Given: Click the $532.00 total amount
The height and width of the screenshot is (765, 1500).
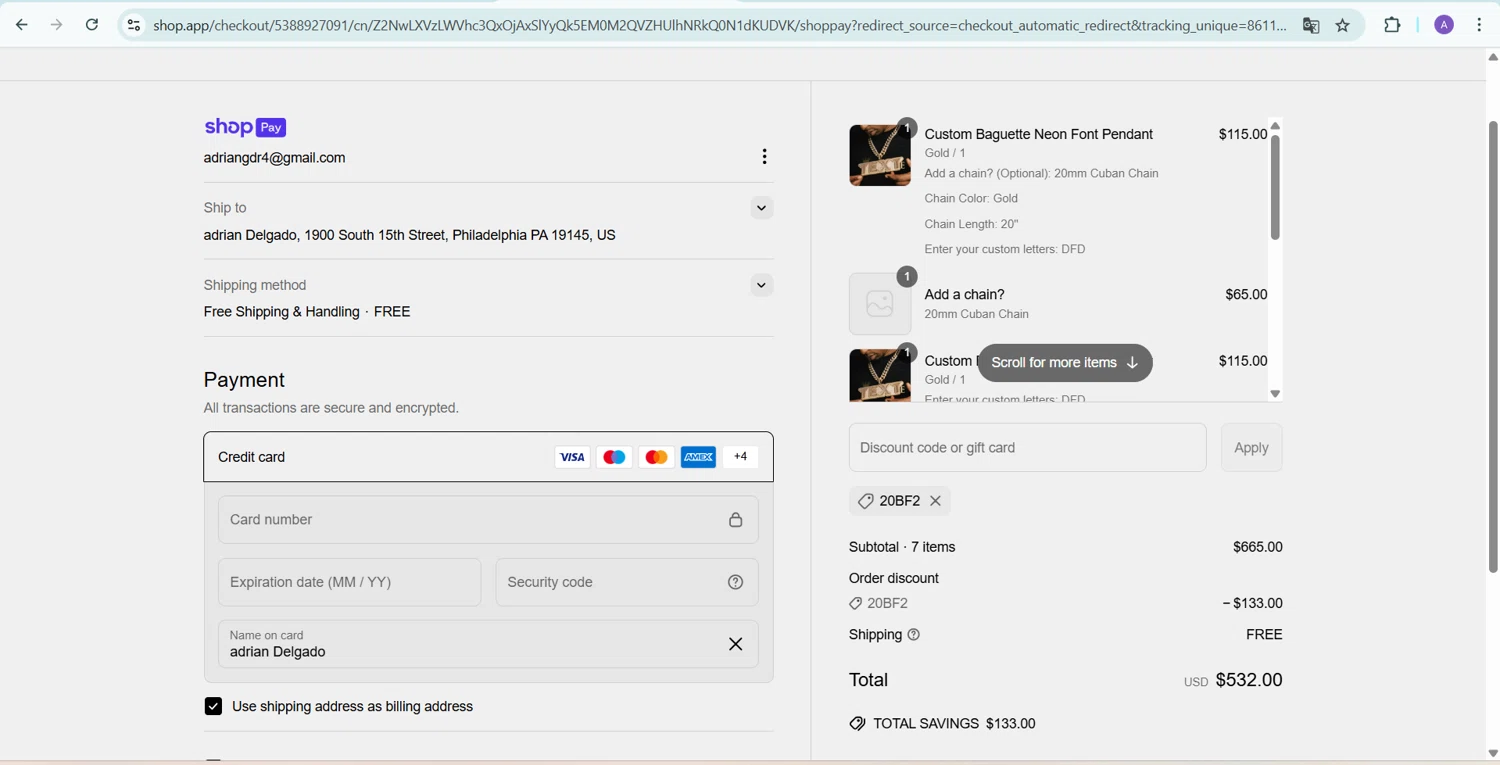Looking at the screenshot, I should coord(1249,680).
